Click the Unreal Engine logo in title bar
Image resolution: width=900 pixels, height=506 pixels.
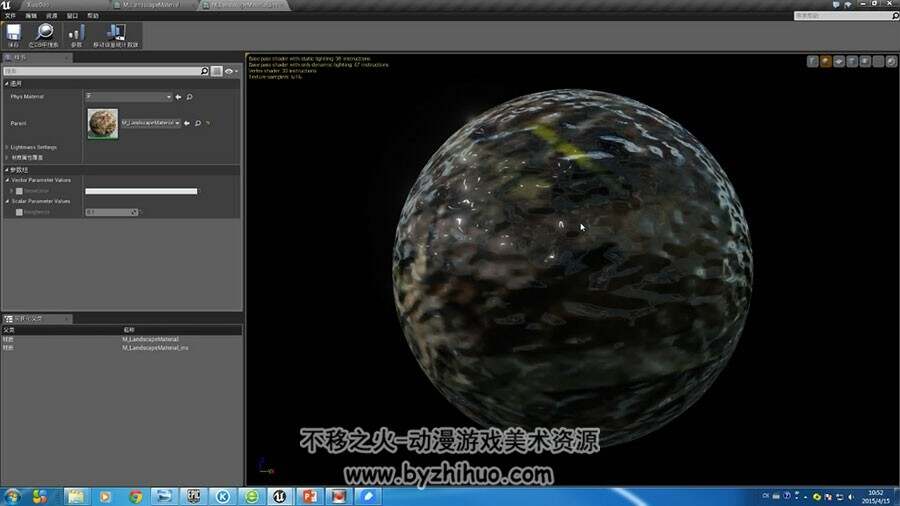[6, 5]
